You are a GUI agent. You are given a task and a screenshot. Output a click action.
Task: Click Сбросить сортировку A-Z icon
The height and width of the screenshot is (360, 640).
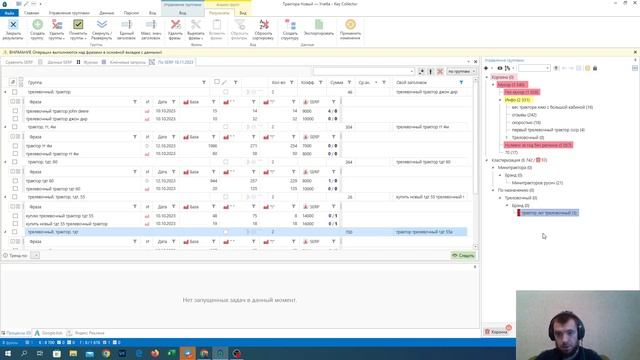click(x=264, y=25)
